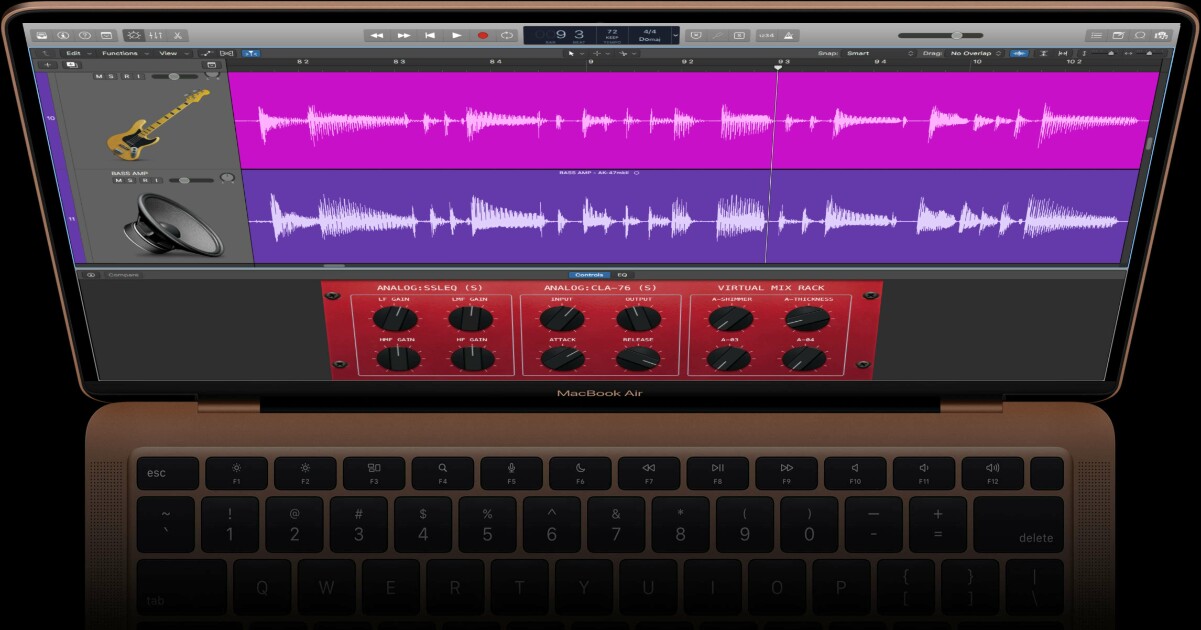Image resolution: width=1201 pixels, height=630 pixels.
Task: Click the bass guitar track icon
Action: point(158,124)
